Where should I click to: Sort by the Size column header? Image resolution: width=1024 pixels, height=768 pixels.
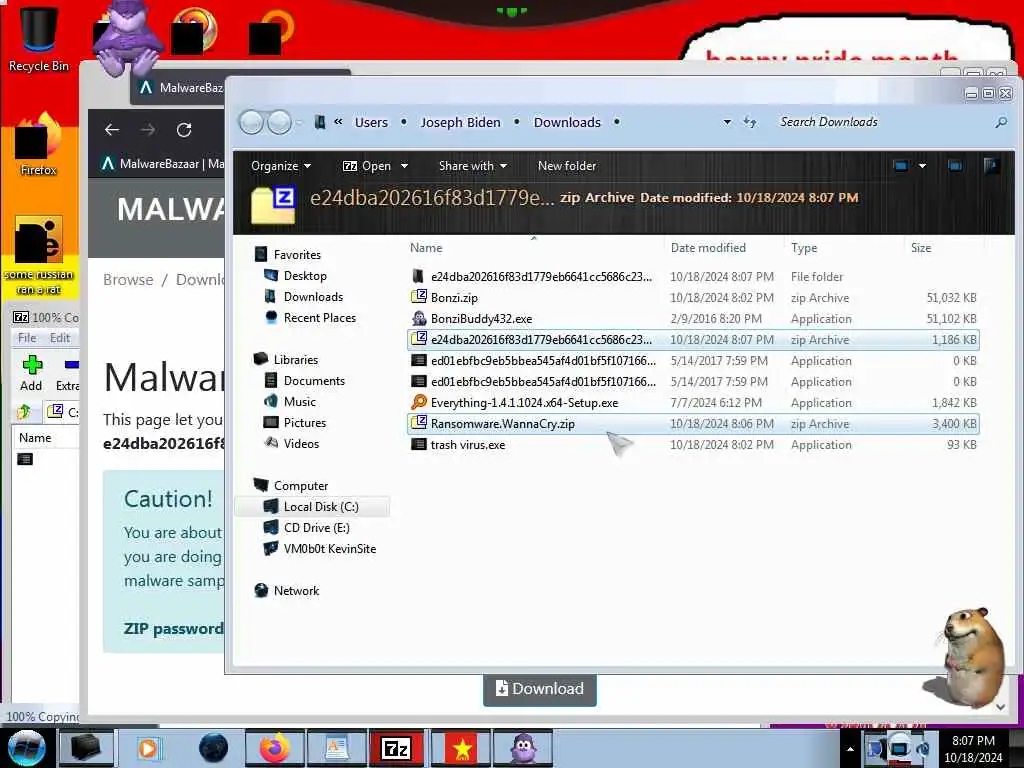tap(921, 248)
